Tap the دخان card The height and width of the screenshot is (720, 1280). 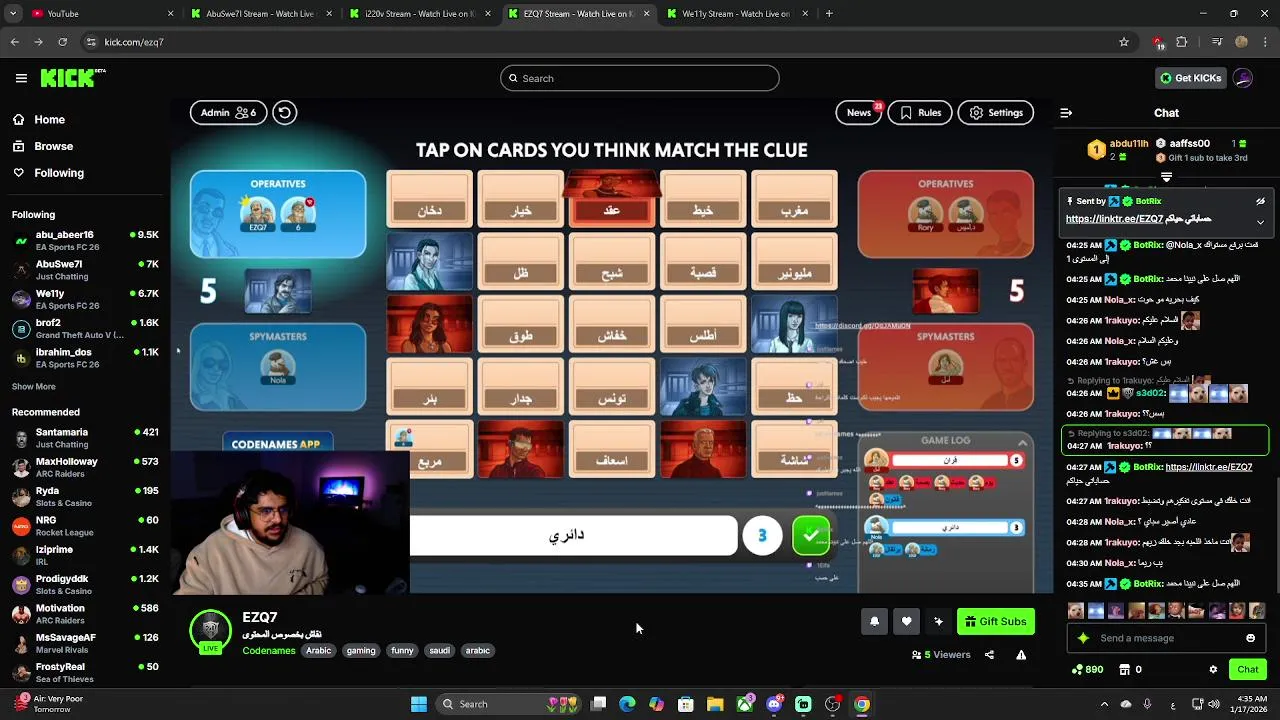[430, 198]
